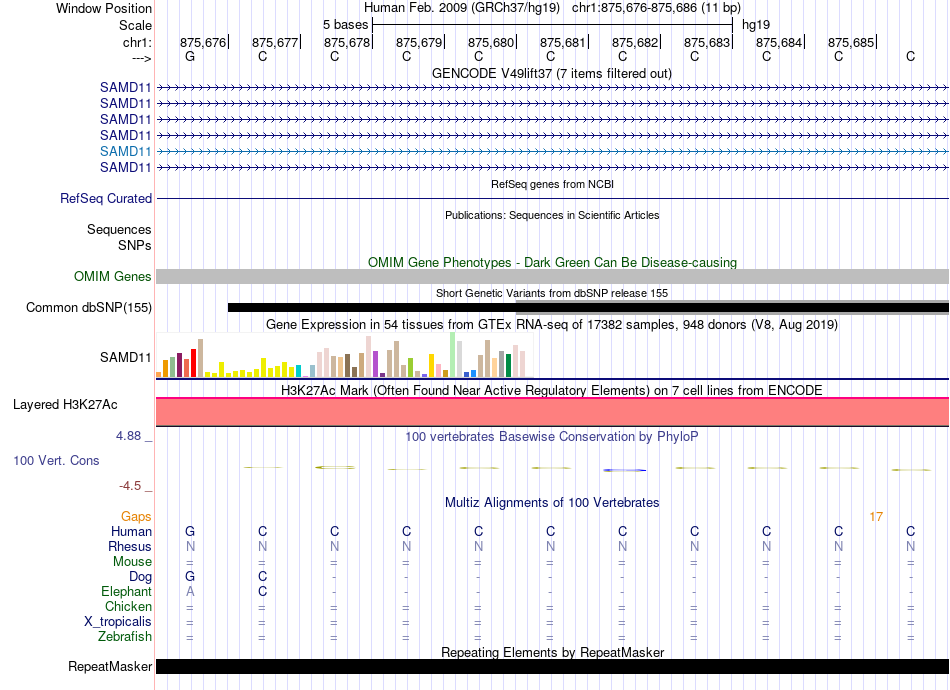Open '100 vertebrates Basewise Conservation by PhyloP' title
The height and width of the screenshot is (690, 950).
pos(552,437)
